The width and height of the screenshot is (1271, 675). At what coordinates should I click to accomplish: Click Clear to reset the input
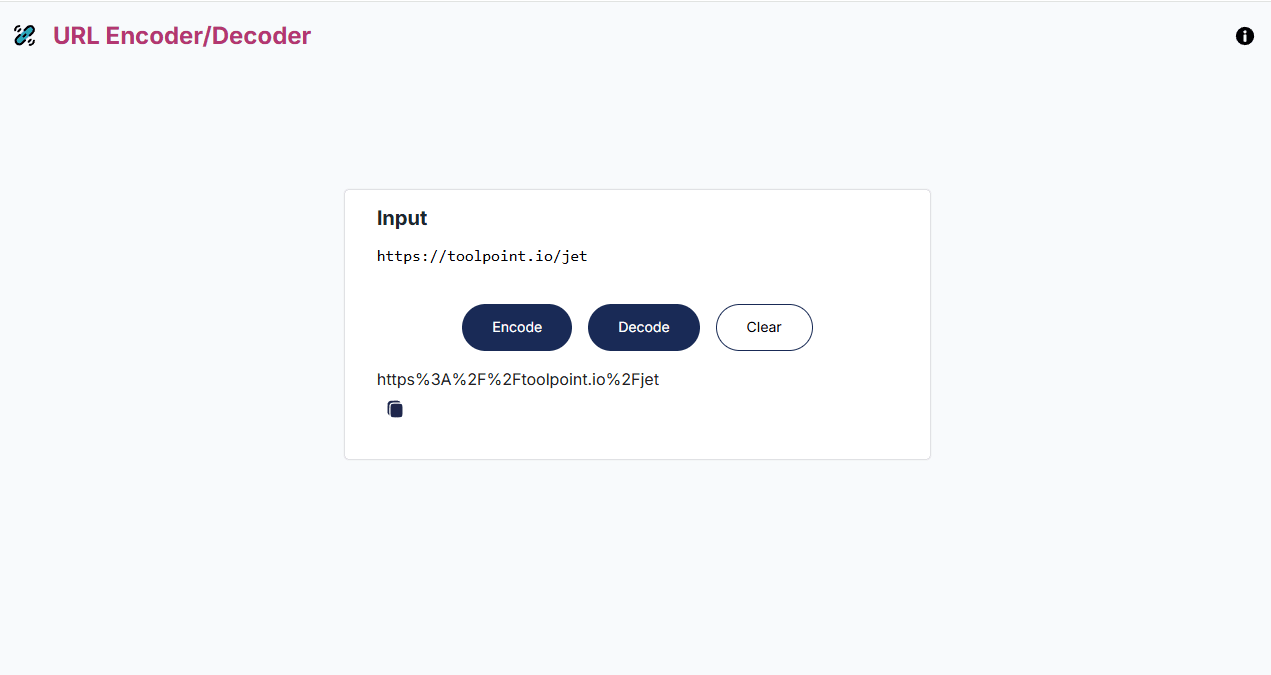[x=764, y=327]
